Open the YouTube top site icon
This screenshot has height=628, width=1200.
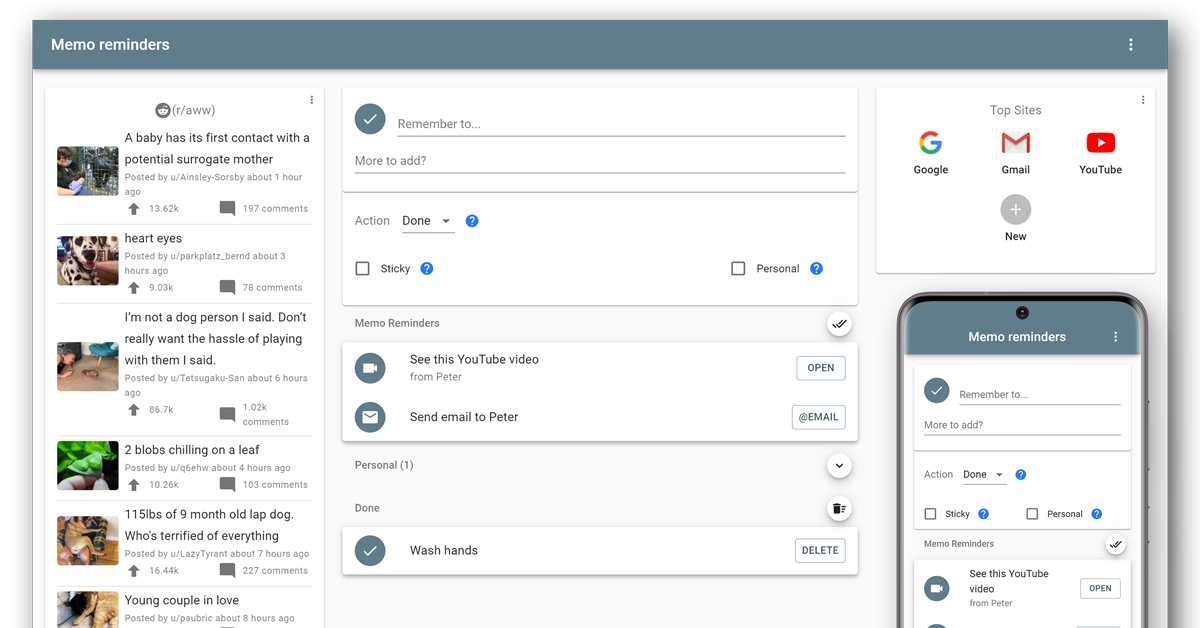click(x=1100, y=144)
